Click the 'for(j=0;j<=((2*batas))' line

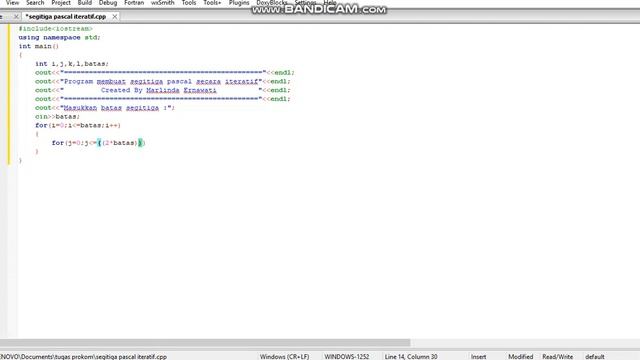[x=98, y=143]
